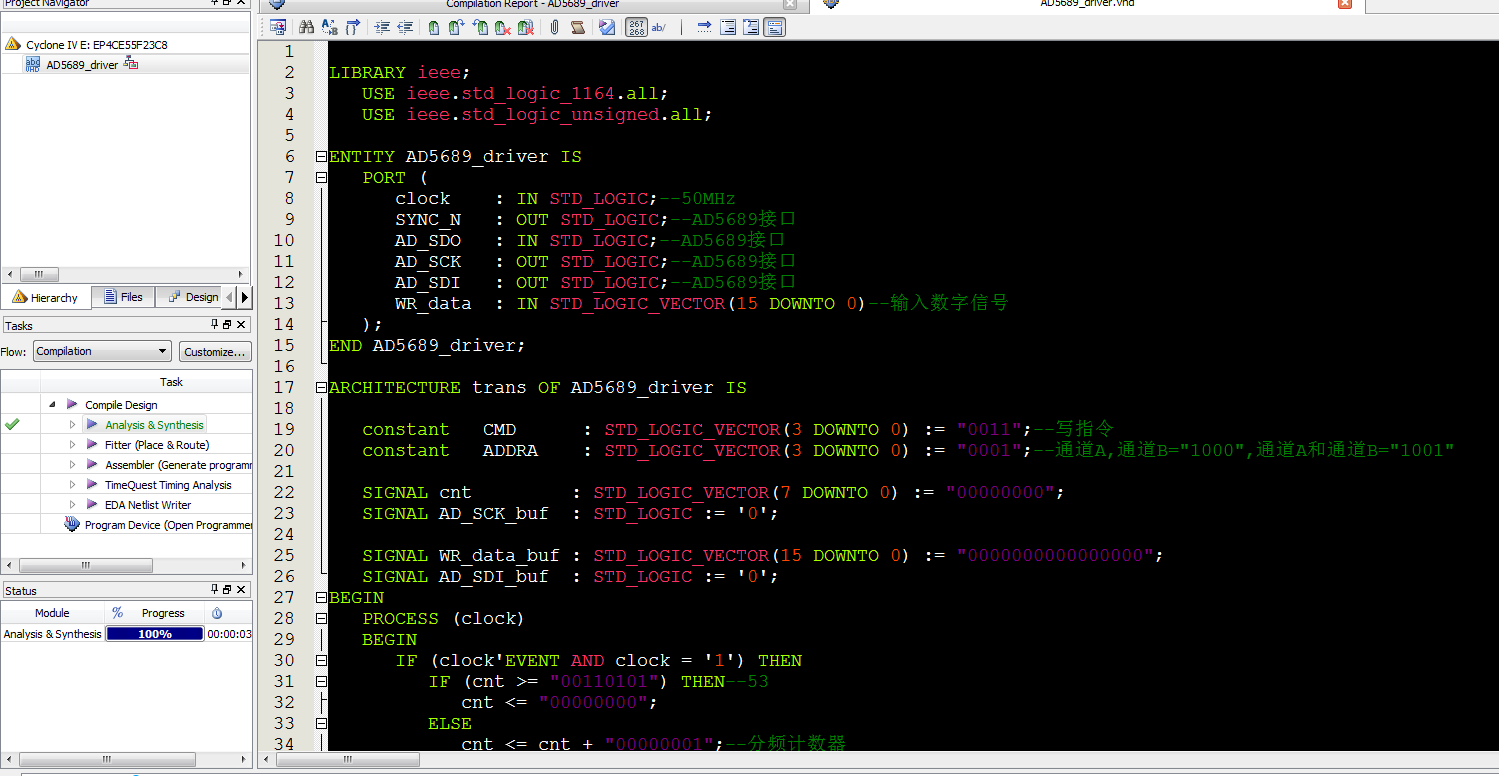Image resolution: width=1499 pixels, height=776 pixels.
Task: Toggle the highlighted rightmost toolbar view button
Action: 774,27
